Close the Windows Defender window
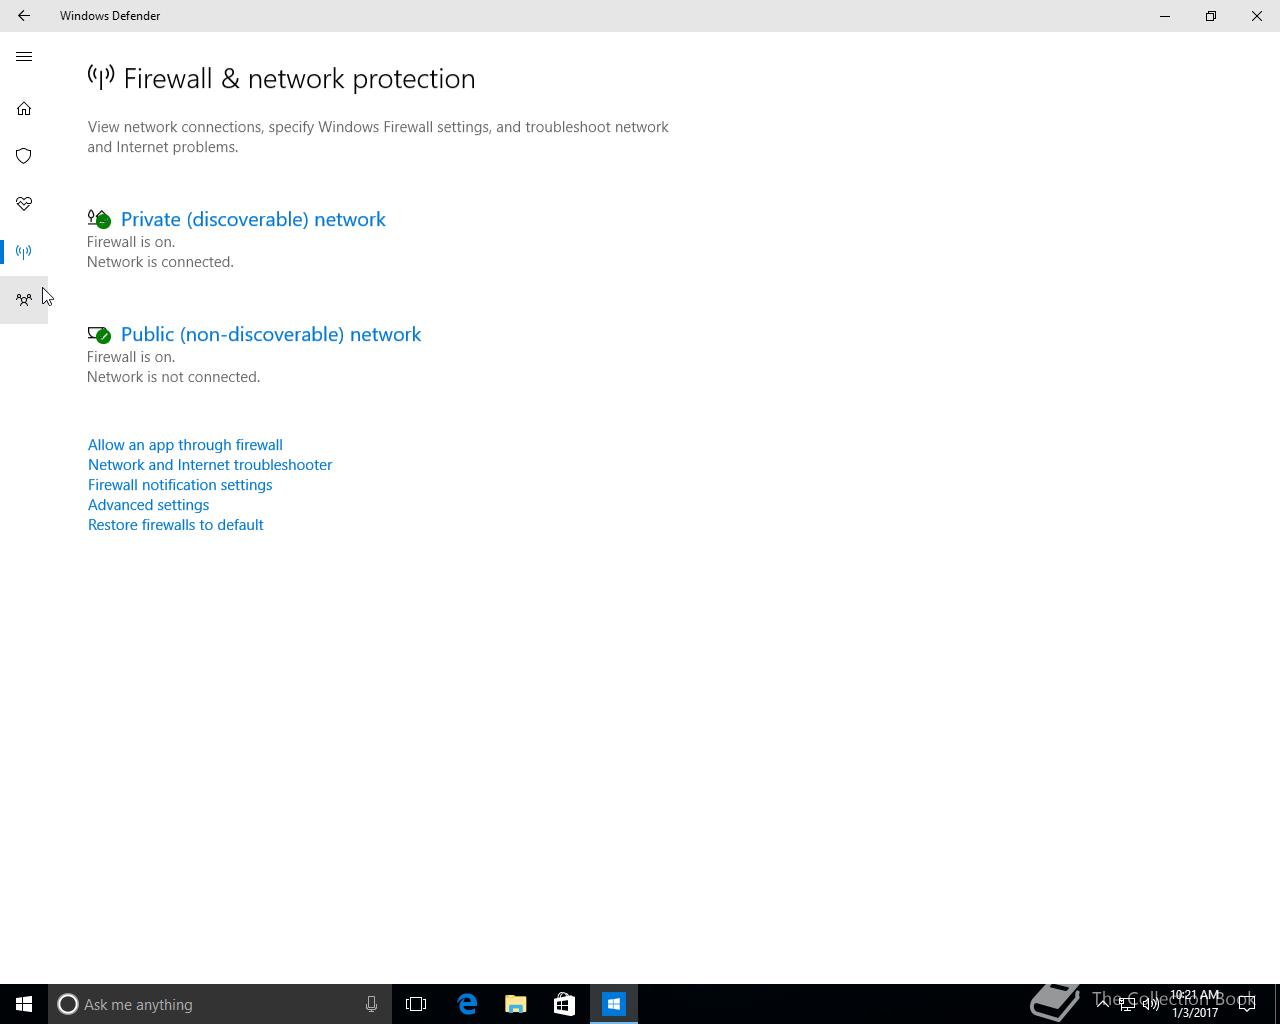The height and width of the screenshot is (1024, 1280). click(x=1257, y=16)
